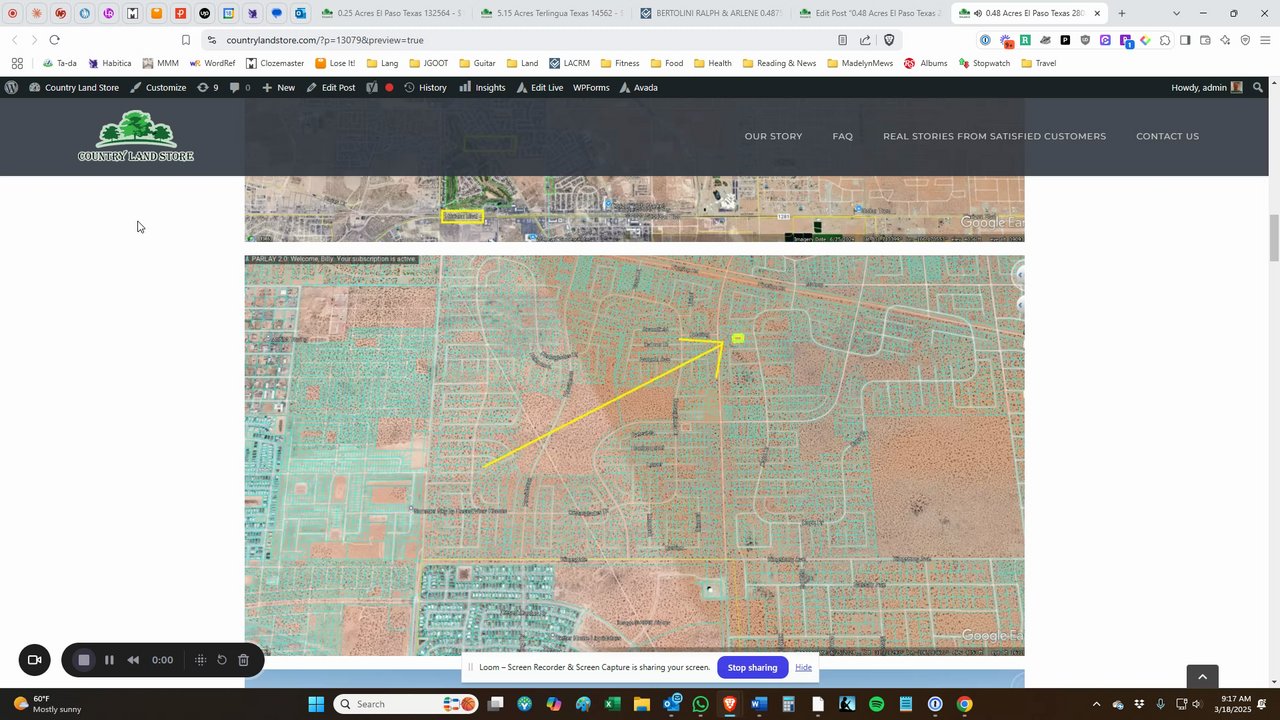This screenshot has height=720, width=1280.
Task: Click the Stop sharing button
Action: tap(752, 667)
